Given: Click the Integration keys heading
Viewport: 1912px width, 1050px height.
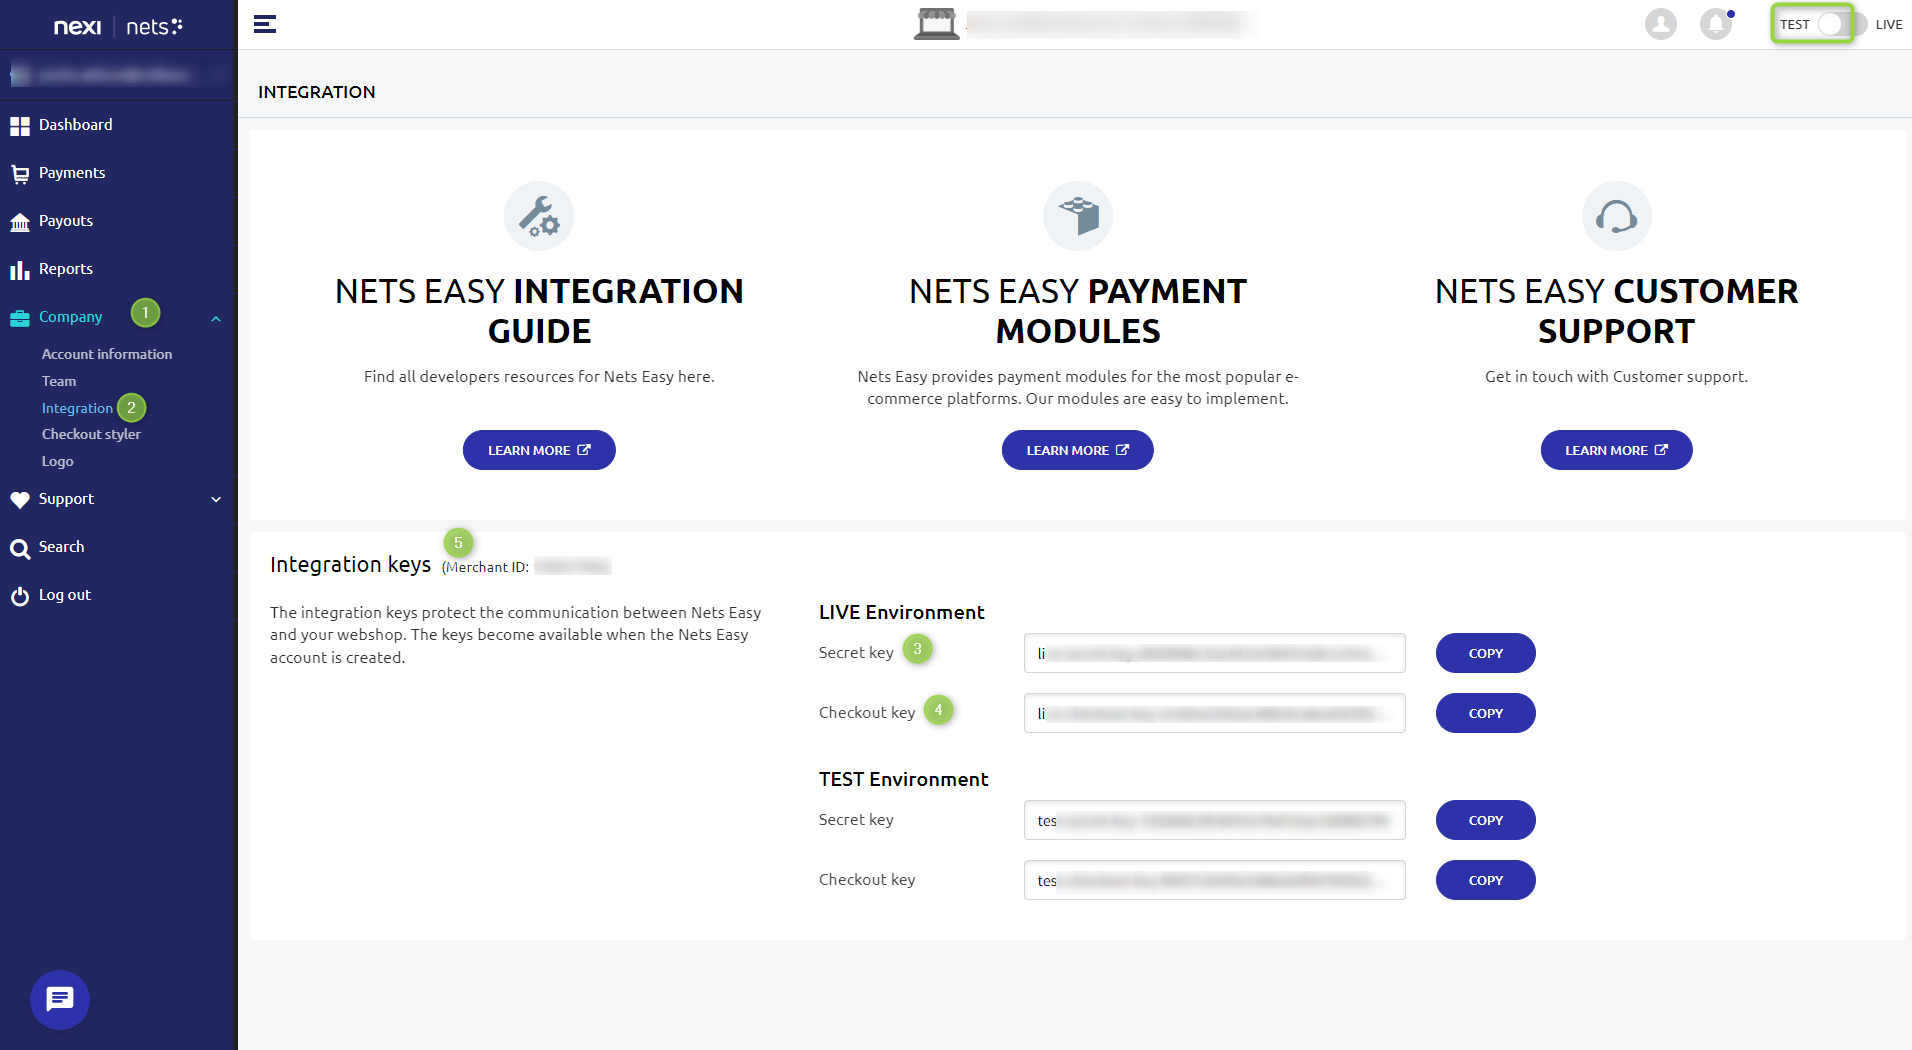Looking at the screenshot, I should (x=351, y=564).
